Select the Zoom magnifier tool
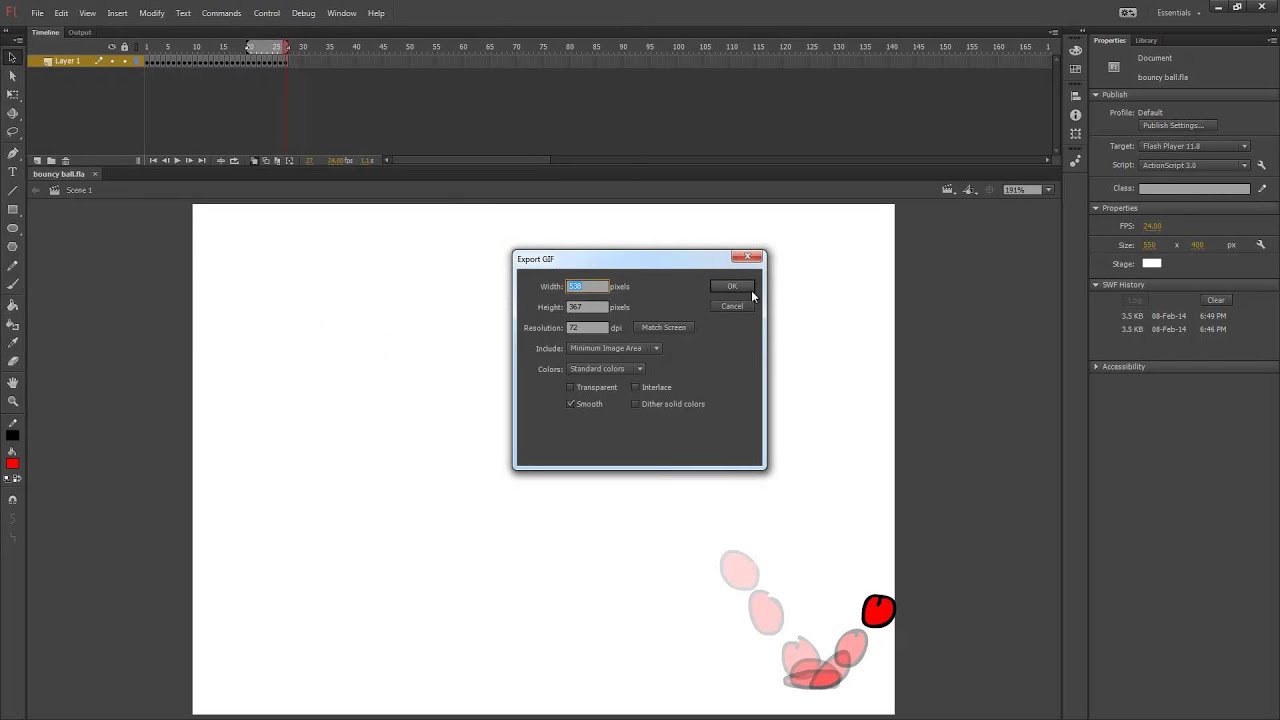 pyautogui.click(x=13, y=401)
